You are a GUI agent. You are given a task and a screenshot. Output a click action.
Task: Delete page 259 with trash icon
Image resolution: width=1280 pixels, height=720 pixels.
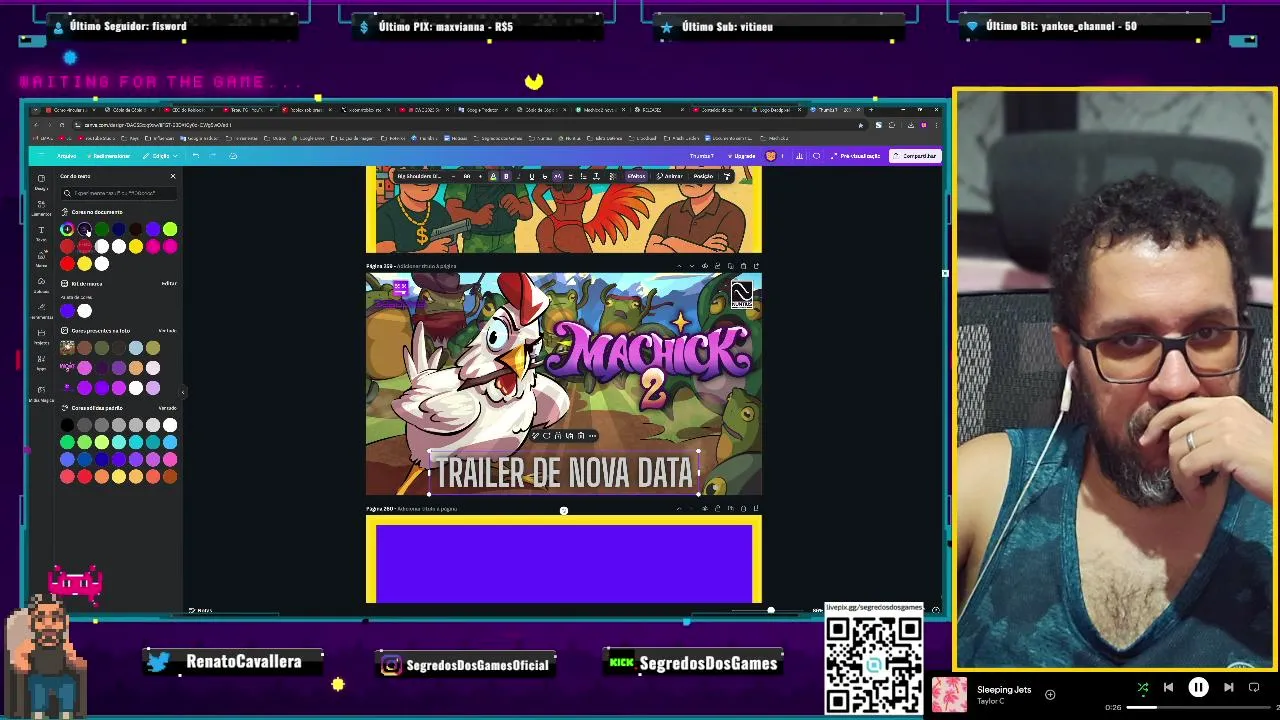743,266
